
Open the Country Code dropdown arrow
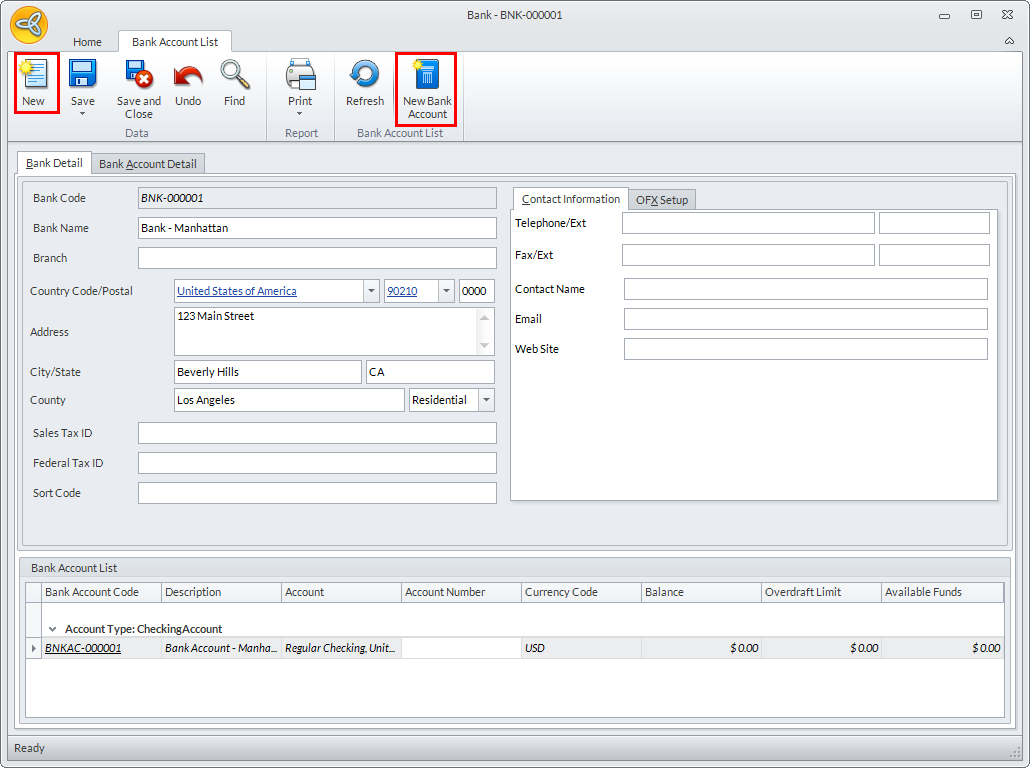coord(370,291)
